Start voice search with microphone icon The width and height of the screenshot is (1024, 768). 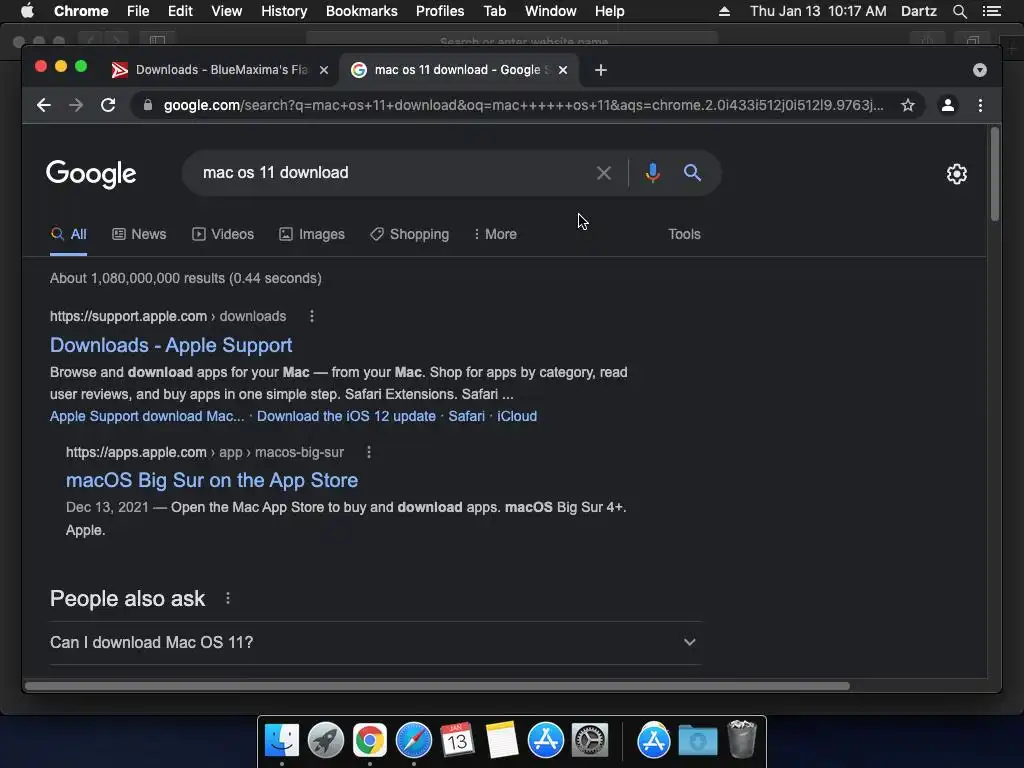pos(652,173)
